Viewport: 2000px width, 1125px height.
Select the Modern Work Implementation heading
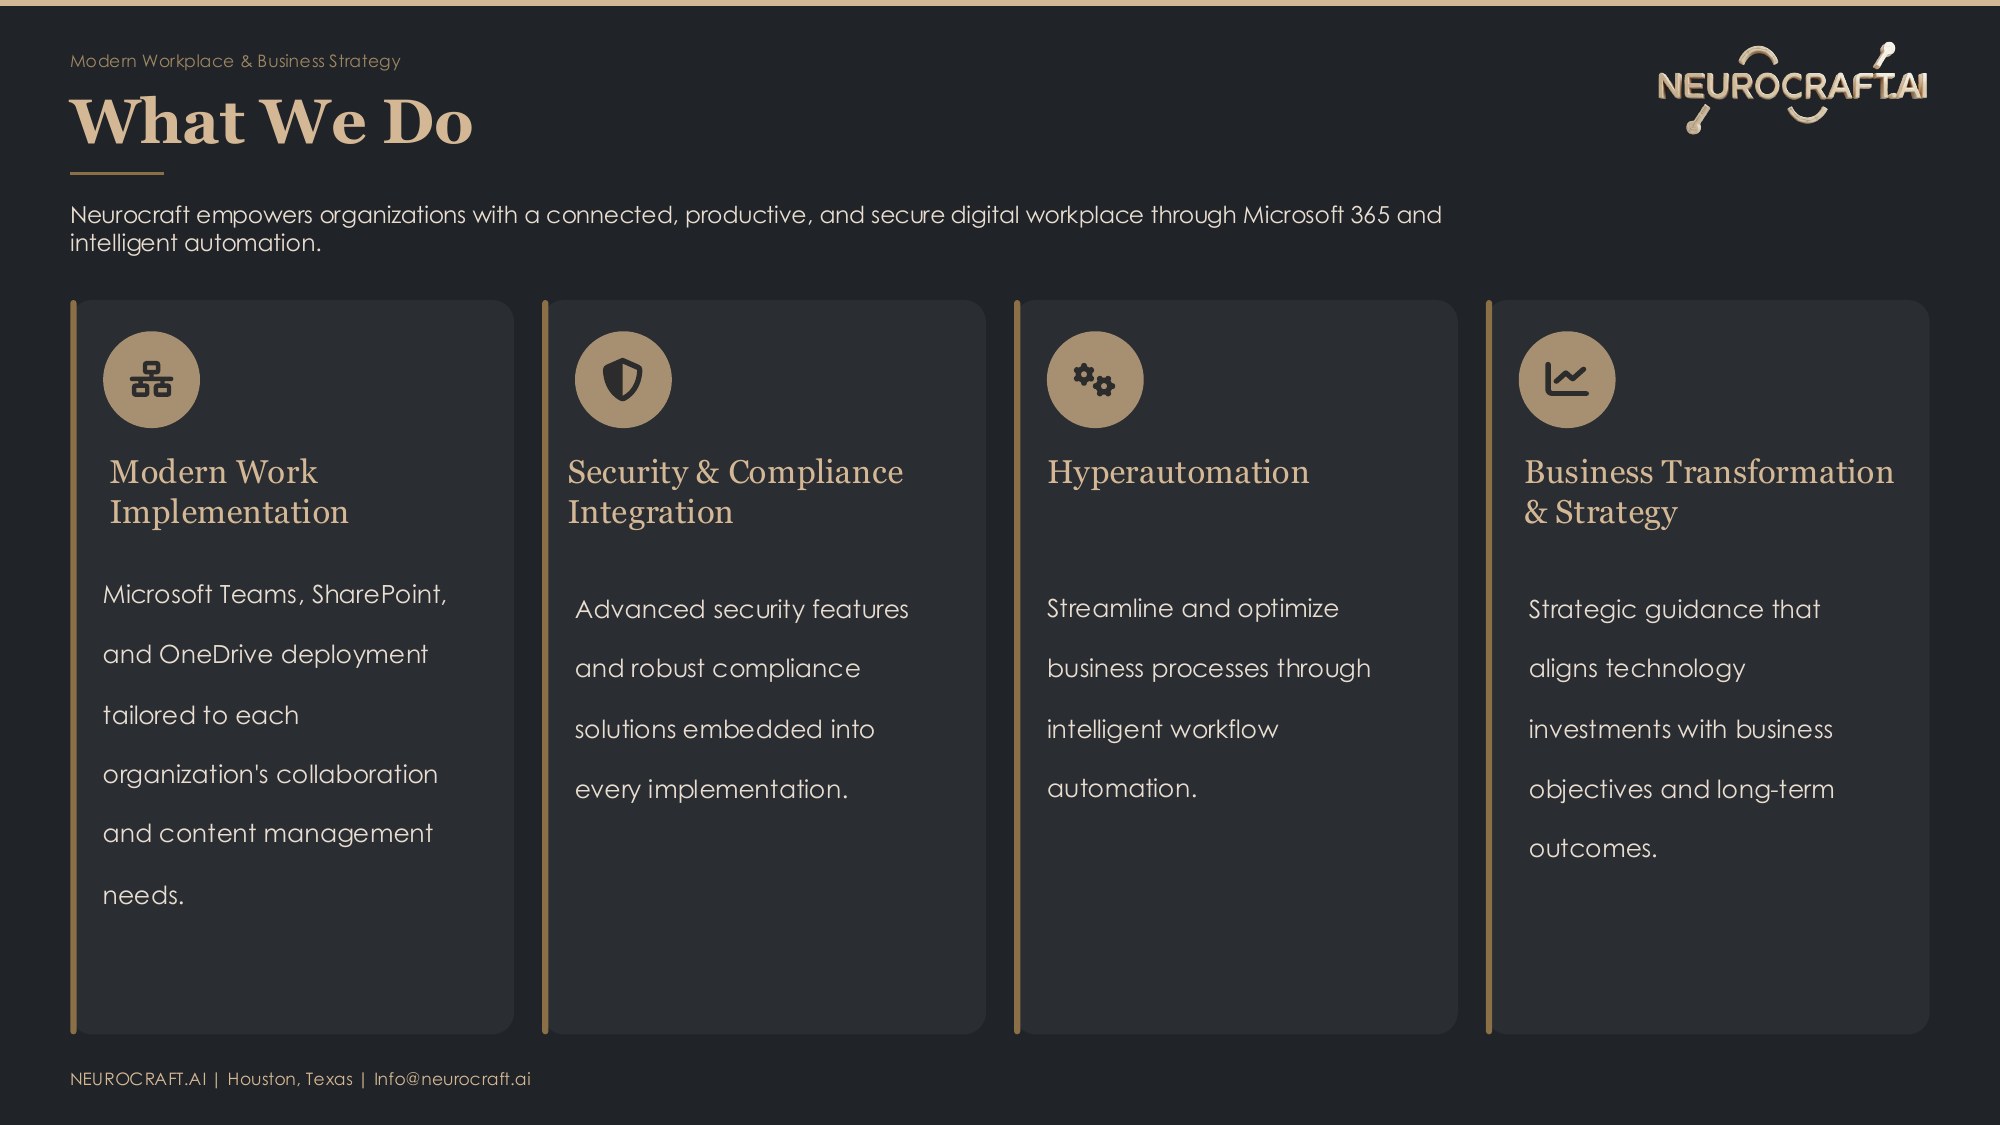click(x=229, y=492)
